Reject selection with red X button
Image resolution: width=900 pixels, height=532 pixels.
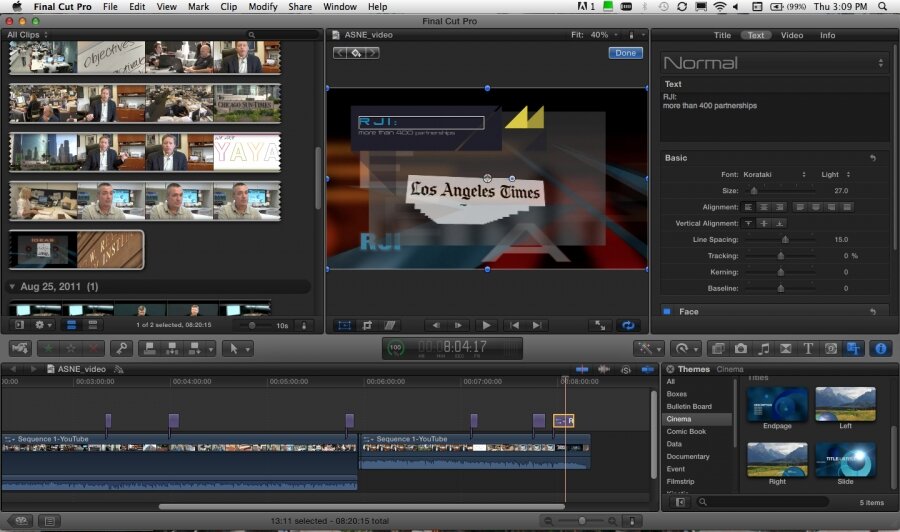(93, 348)
